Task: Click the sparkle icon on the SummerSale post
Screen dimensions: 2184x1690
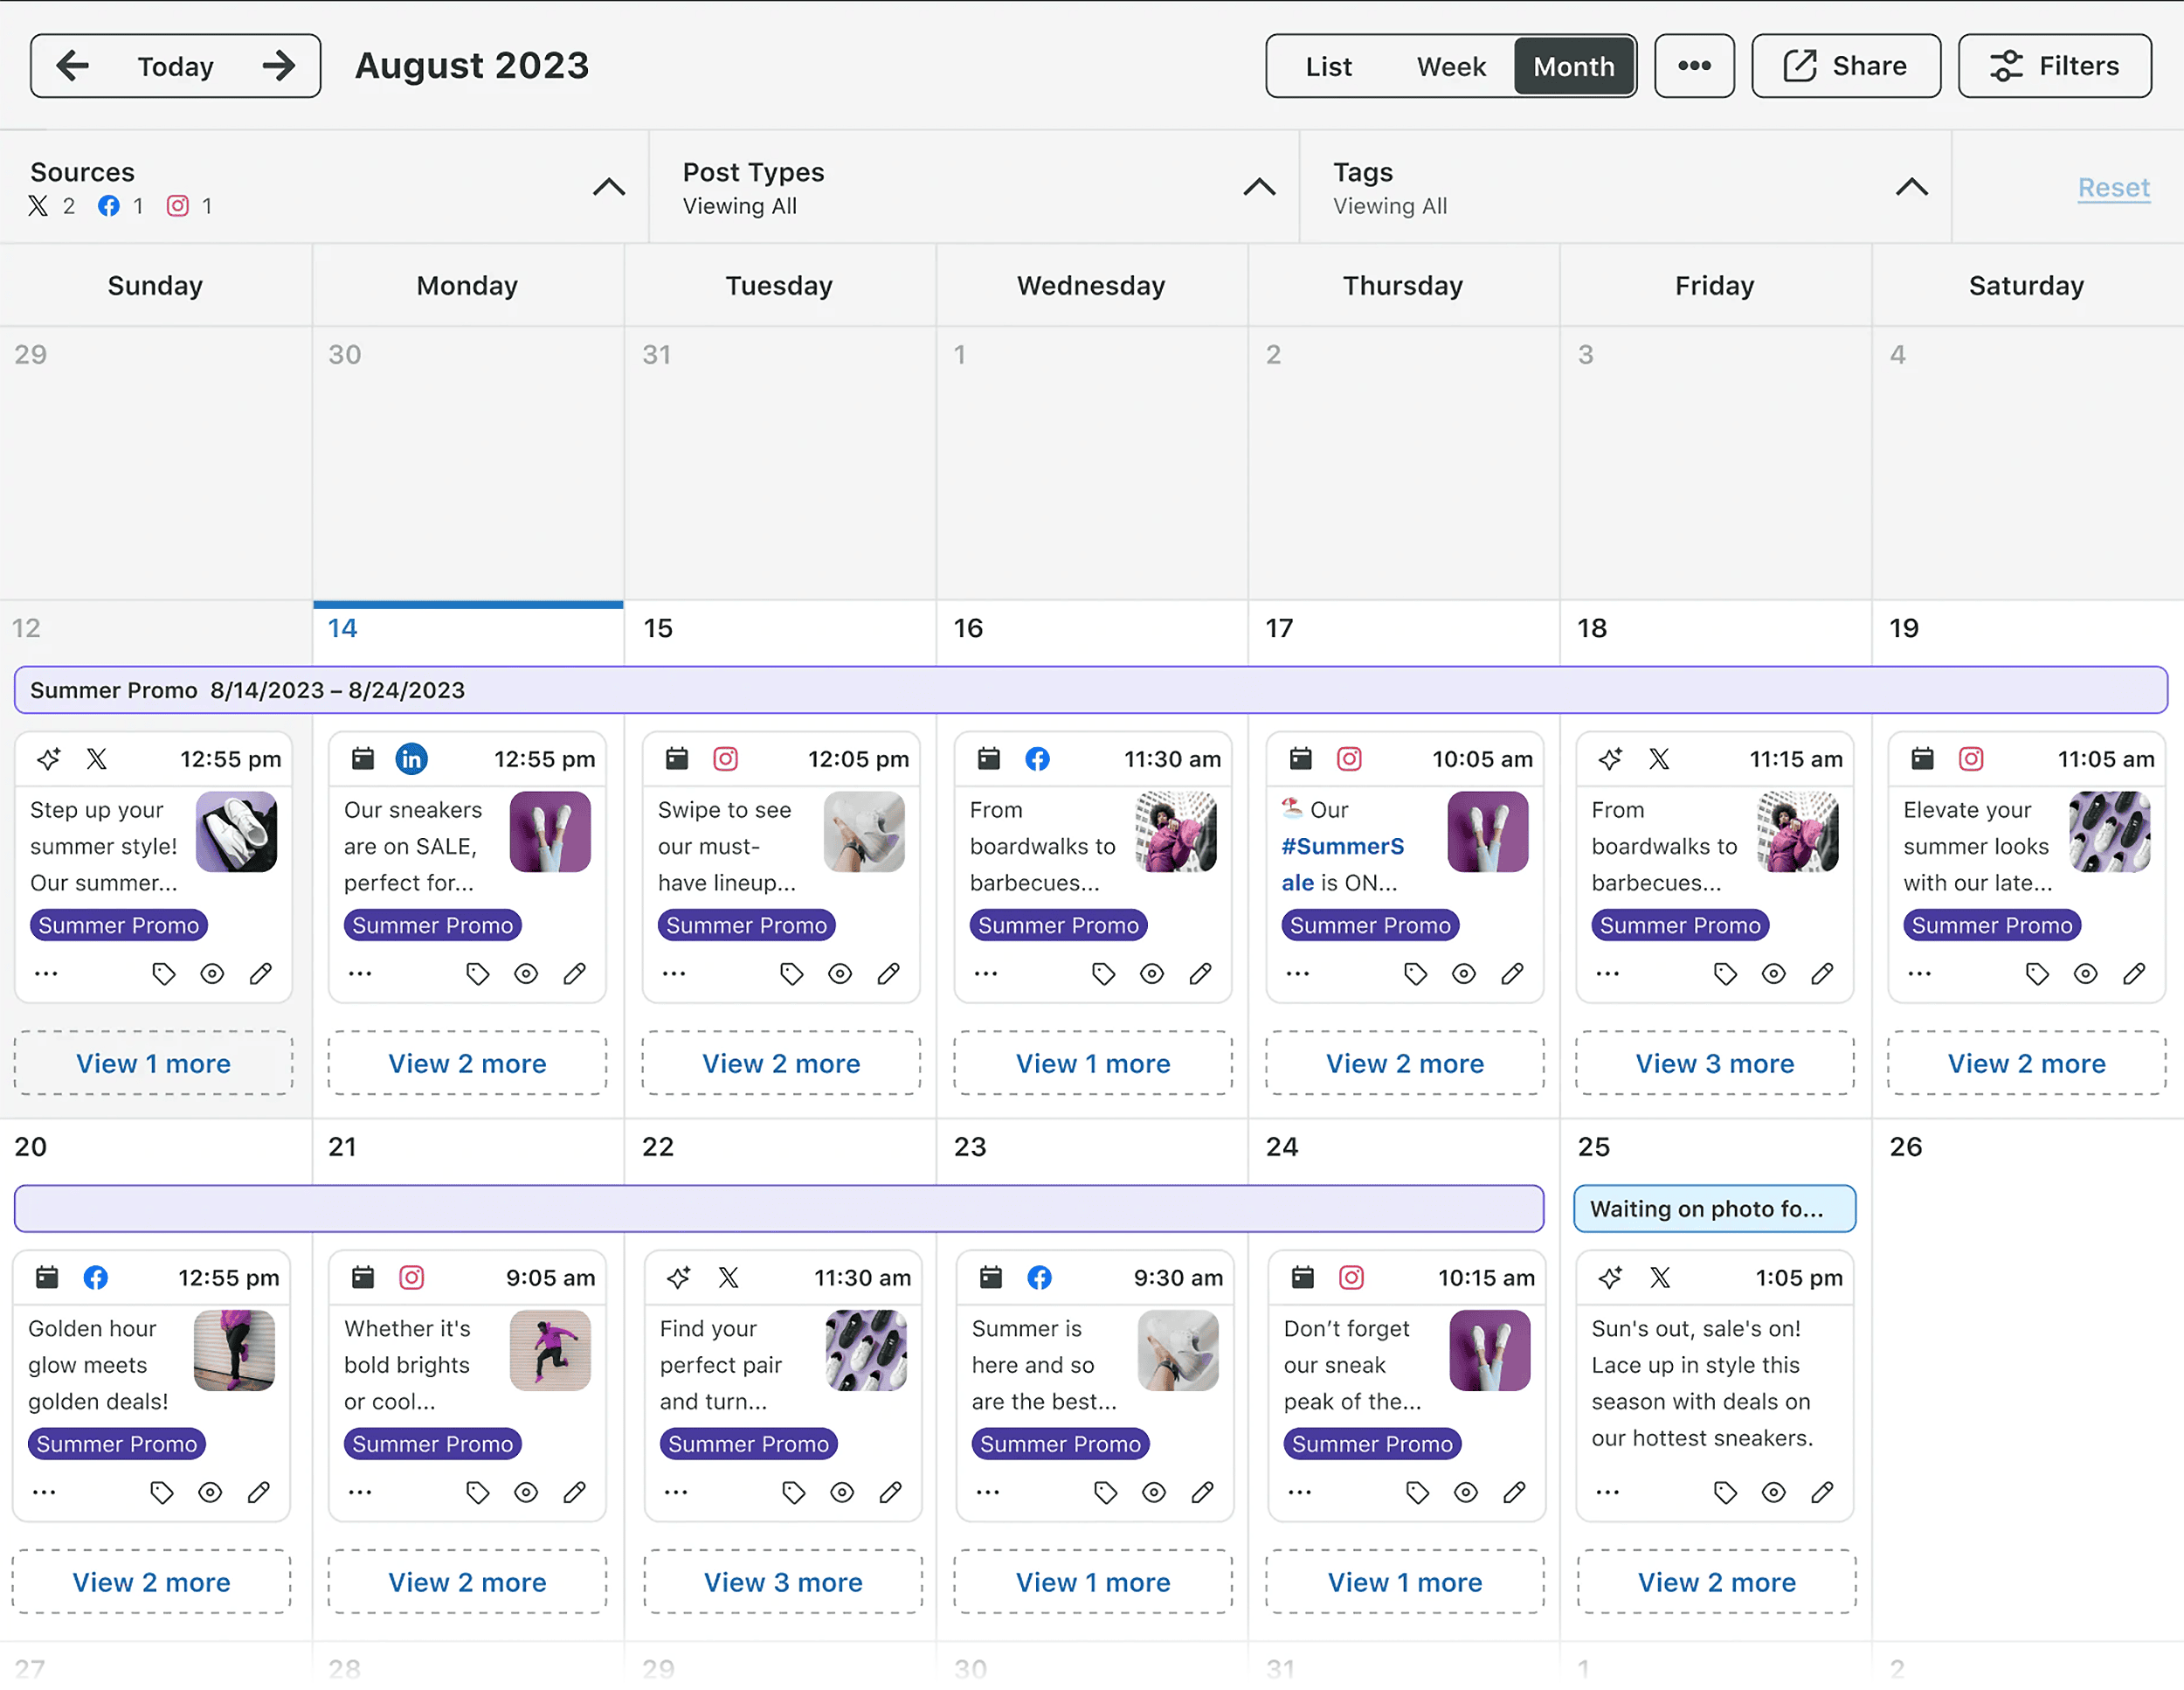Action: [1300, 759]
